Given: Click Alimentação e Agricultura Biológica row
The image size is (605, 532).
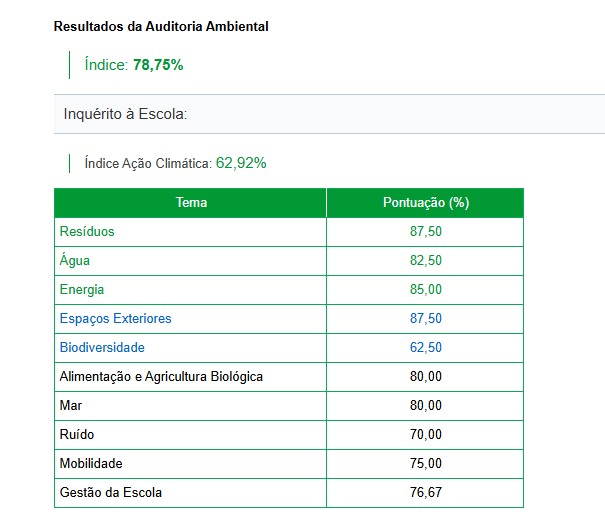Looking at the screenshot, I should [x=161, y=376].
